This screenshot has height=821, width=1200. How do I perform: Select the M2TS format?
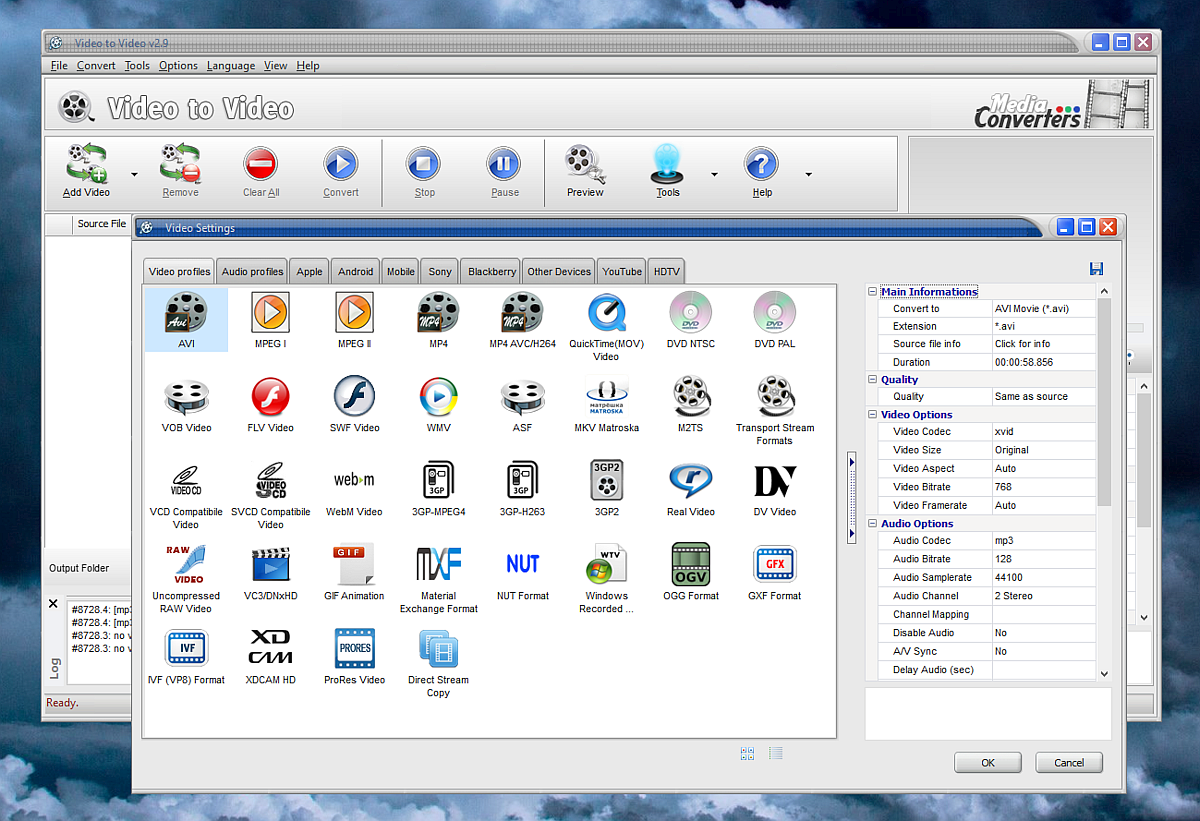pyautogui.click(x=690, y=404)
